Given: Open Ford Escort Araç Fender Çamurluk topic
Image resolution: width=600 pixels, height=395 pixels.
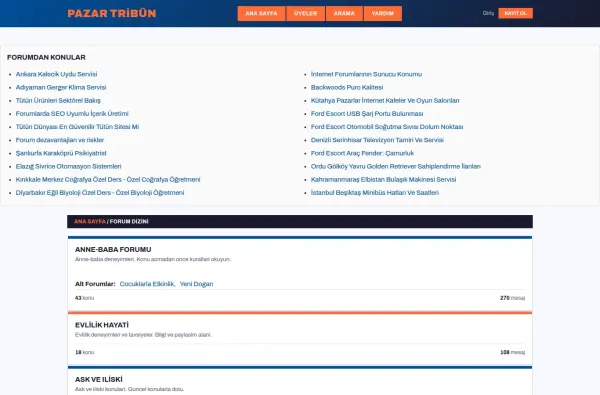Looking at the screenshot, I should [x=362, y=153].
